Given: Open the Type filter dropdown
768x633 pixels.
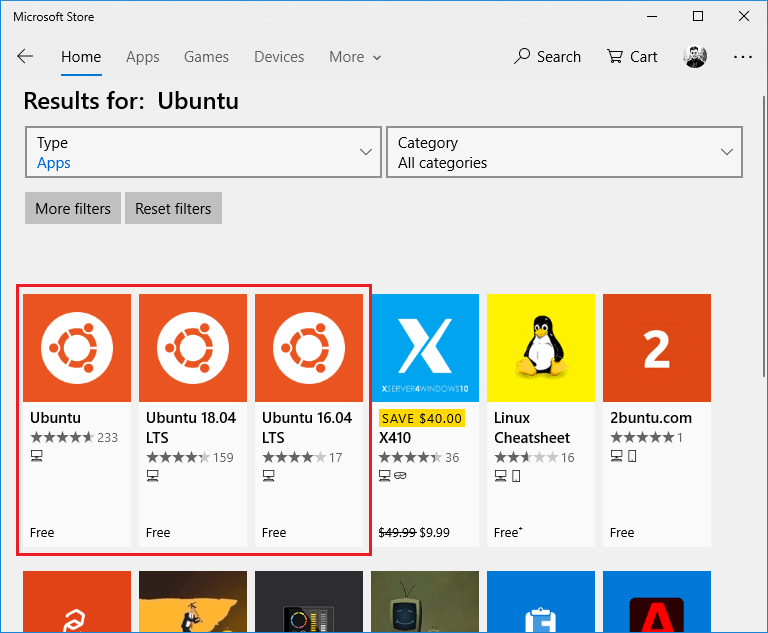Looking at the screenshot, I should point(203,152).
